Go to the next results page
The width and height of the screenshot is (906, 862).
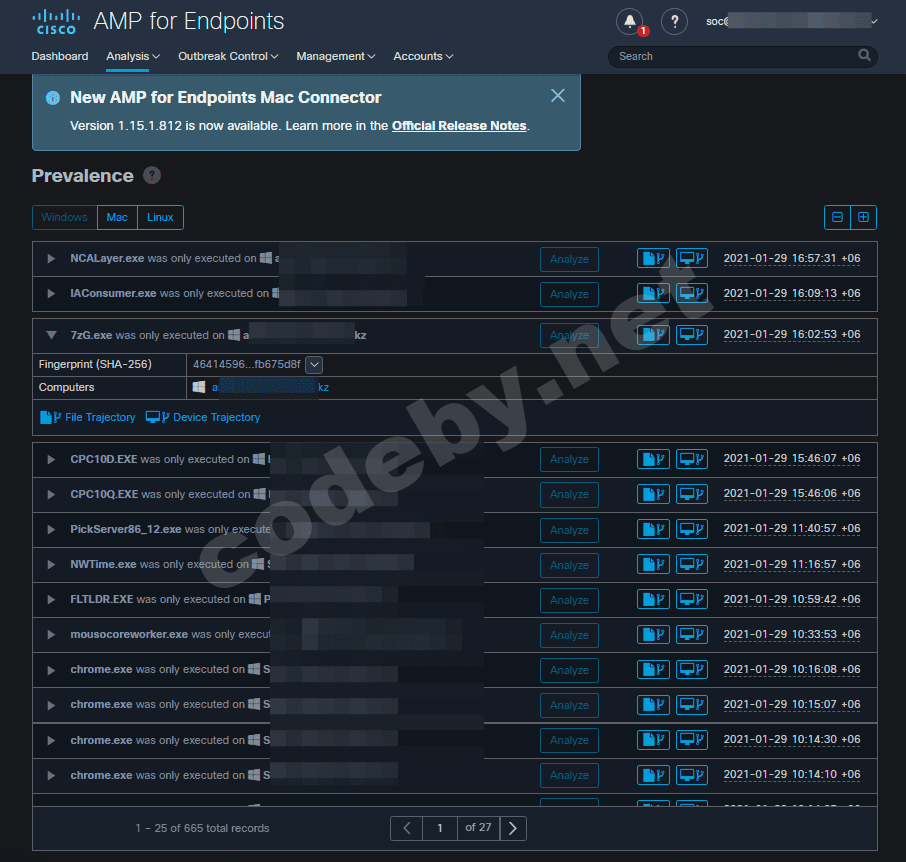(x=513, y=828)
